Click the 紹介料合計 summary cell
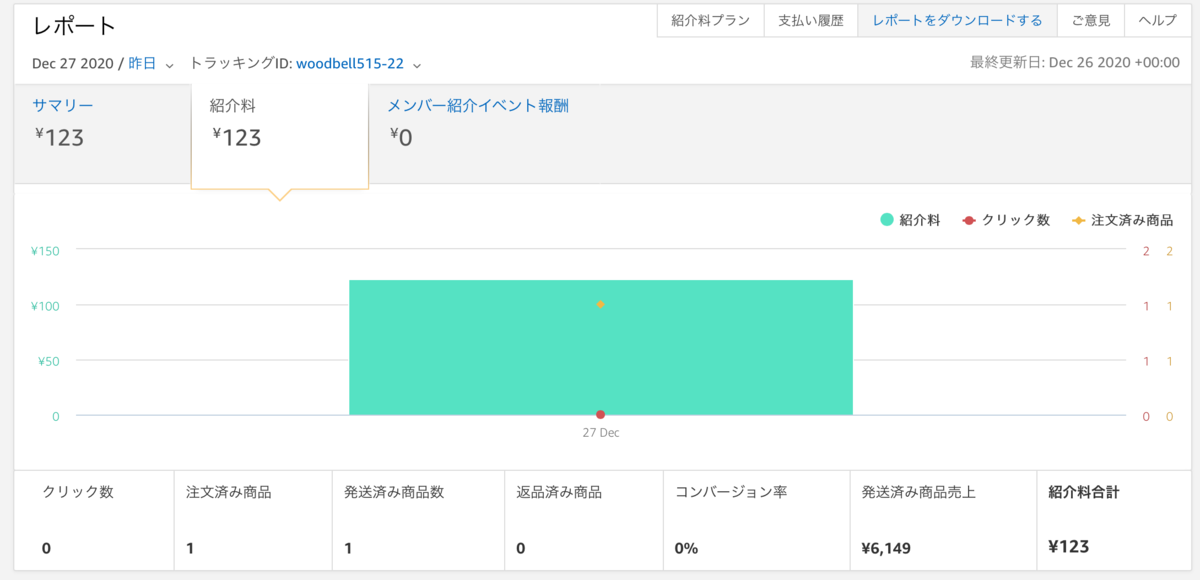Image resolution: width=1200 pixels, height=580 pixels. click(x=1113, y=519)
